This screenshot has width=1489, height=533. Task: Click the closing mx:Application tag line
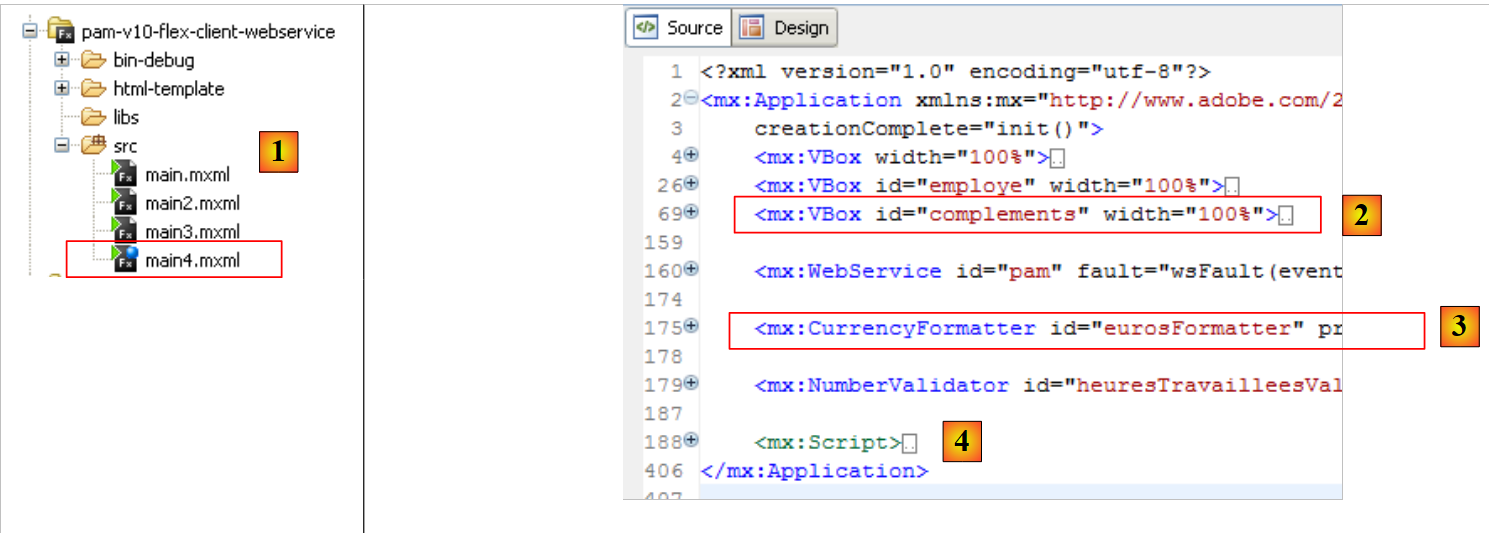815,470
